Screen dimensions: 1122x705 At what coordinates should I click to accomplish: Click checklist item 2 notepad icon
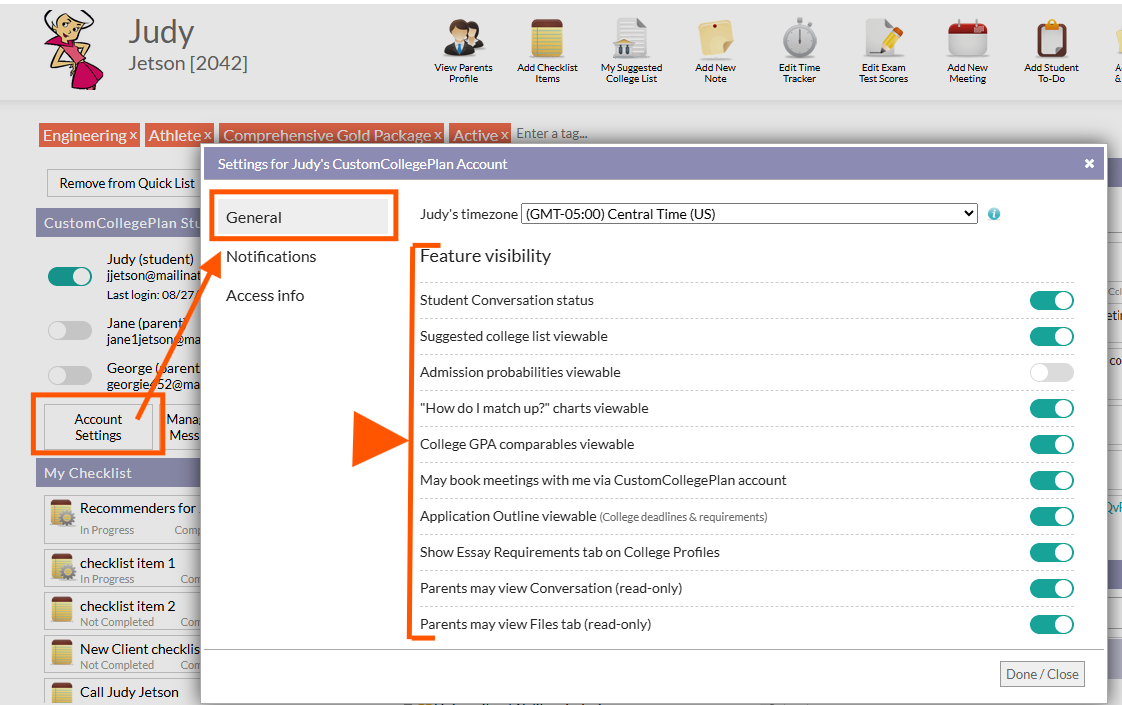pos(62,610)
